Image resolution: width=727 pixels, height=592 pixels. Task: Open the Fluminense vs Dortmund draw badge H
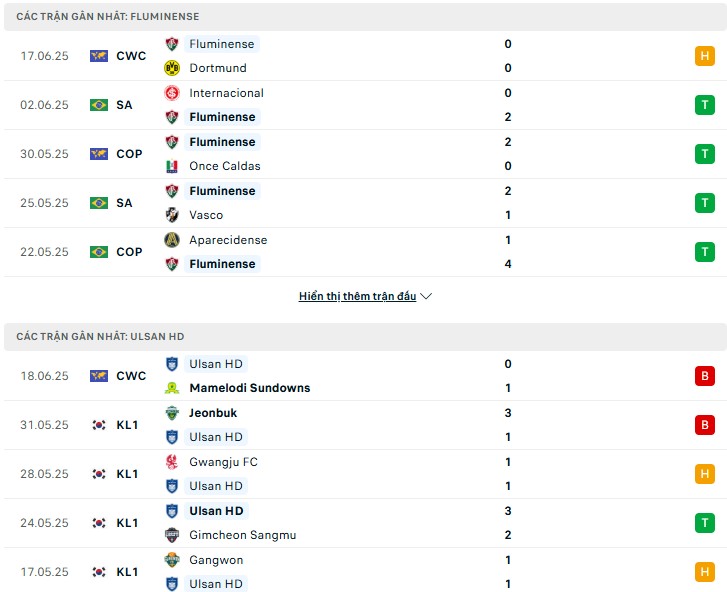704,56
